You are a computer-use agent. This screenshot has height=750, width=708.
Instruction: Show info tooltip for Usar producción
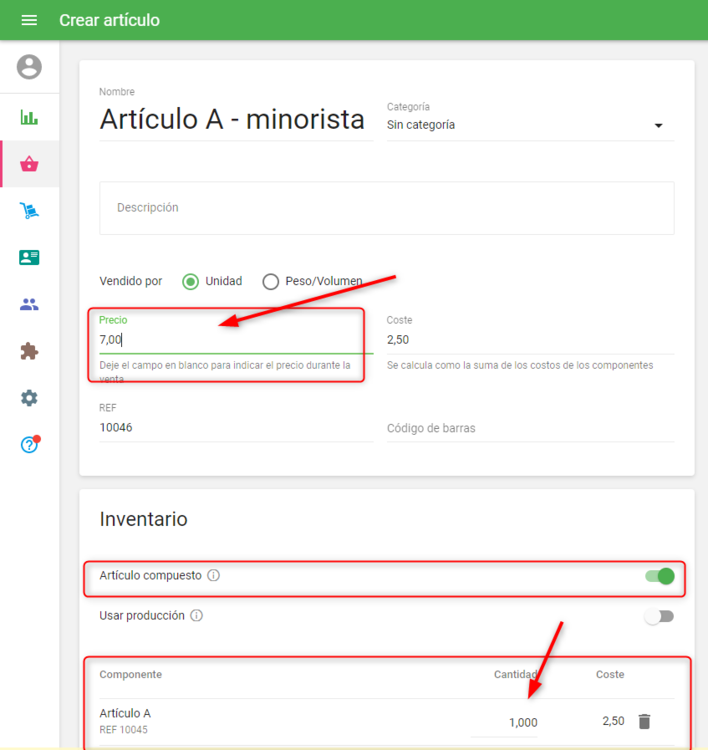[x=197, y=616]
